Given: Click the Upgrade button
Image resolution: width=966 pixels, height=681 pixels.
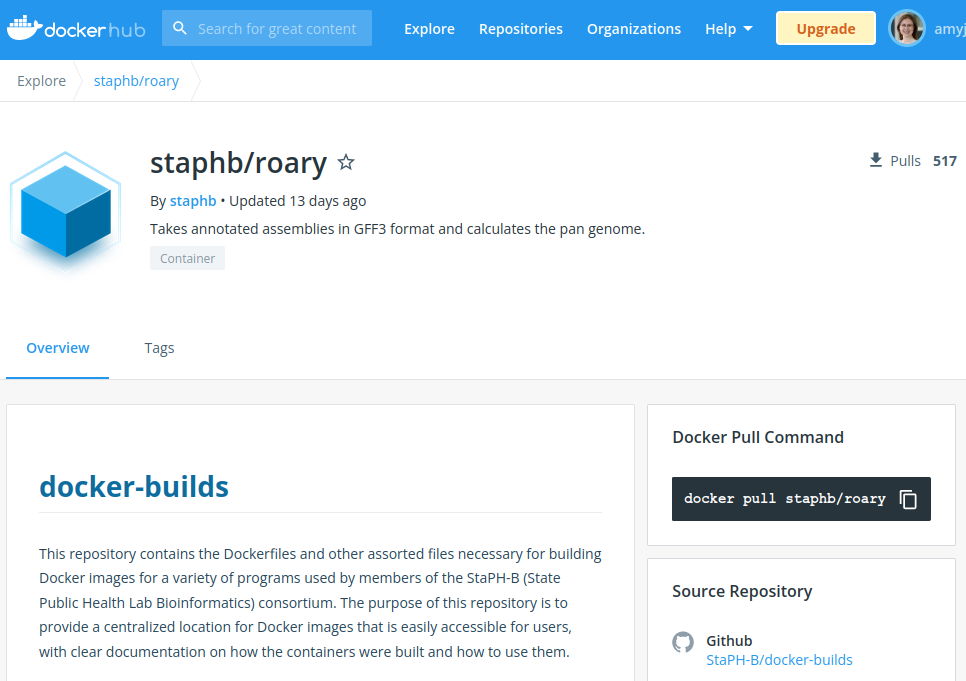Looking at the screenshot, I should 825,28.
